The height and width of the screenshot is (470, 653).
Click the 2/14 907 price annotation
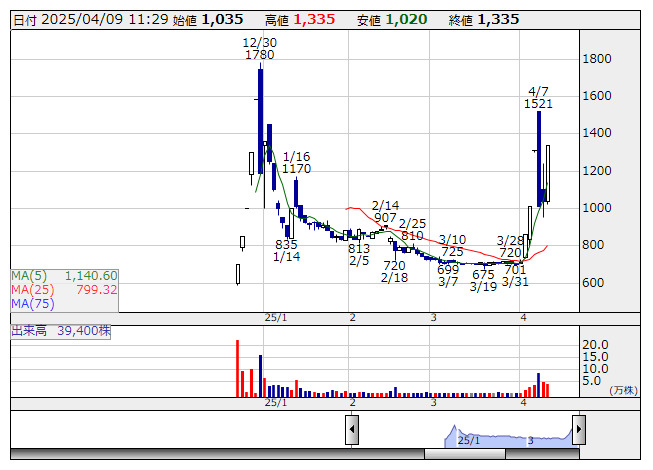(x=385, y=211)
